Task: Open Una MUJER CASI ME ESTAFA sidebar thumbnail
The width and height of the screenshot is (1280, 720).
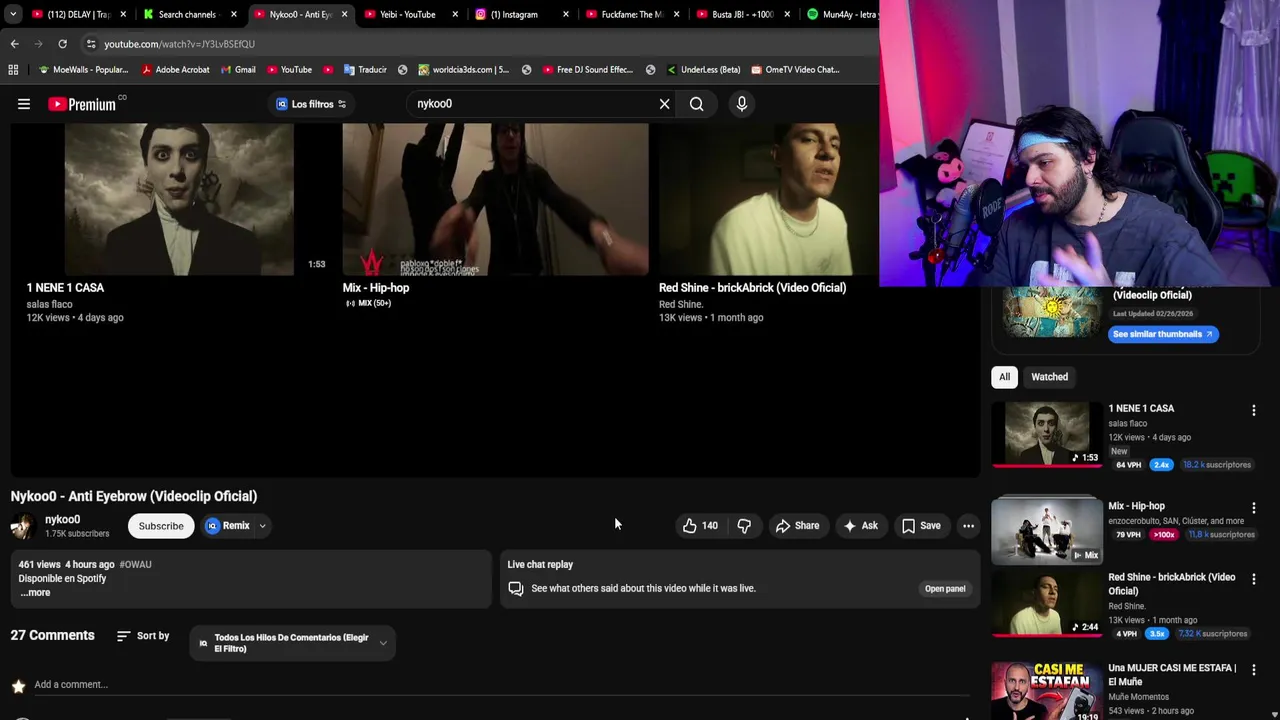Action: click(1047, 690)
